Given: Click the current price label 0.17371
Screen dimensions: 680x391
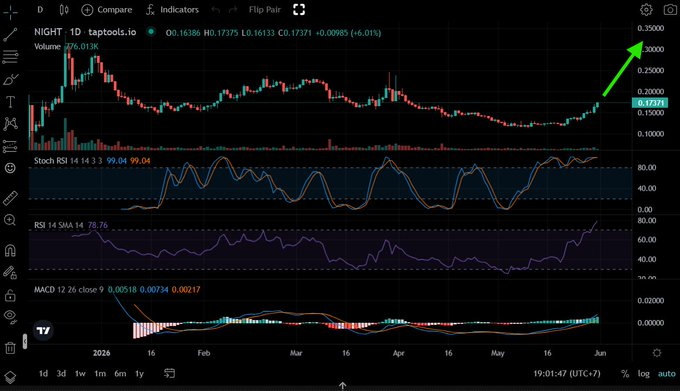Looking at the screenshot, I should click(650, 103).
